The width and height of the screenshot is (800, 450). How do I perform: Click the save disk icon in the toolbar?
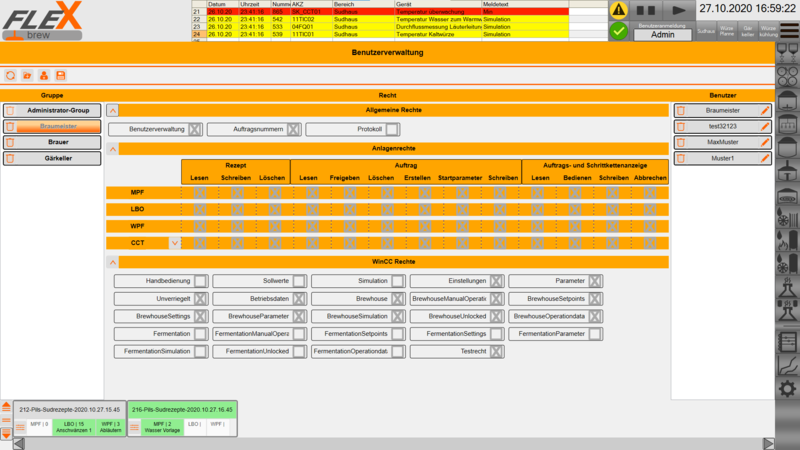[x=60, y=75]
